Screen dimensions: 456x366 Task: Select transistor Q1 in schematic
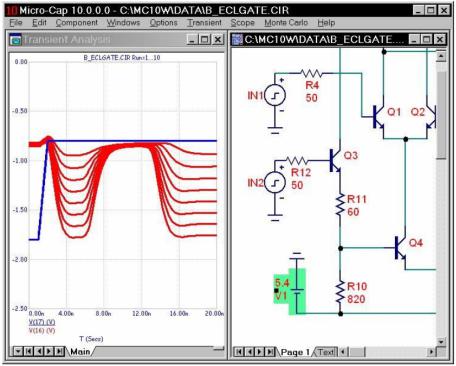pyautogui.click(x=379, y=117)
